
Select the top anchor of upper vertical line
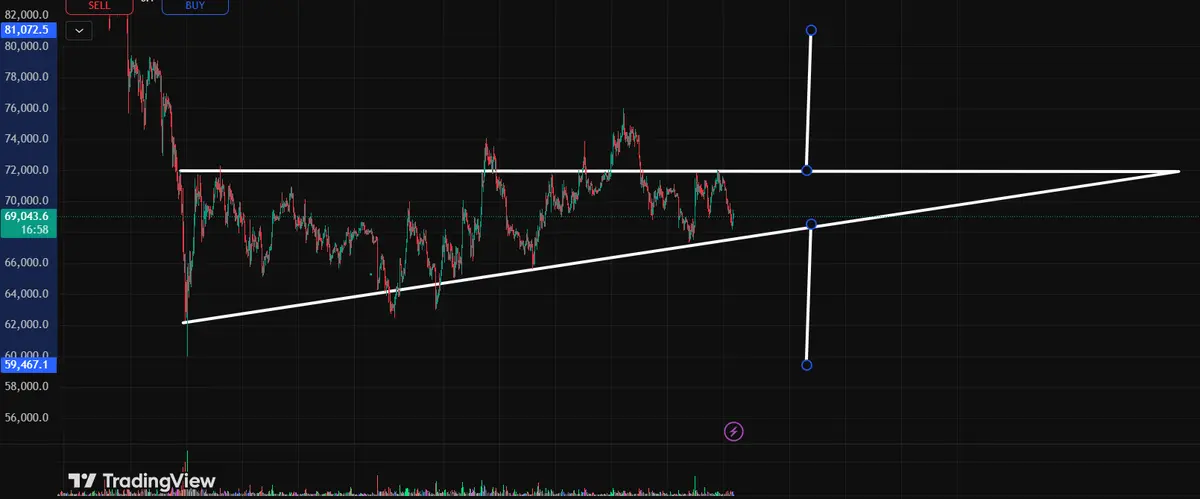pos(811,31)
